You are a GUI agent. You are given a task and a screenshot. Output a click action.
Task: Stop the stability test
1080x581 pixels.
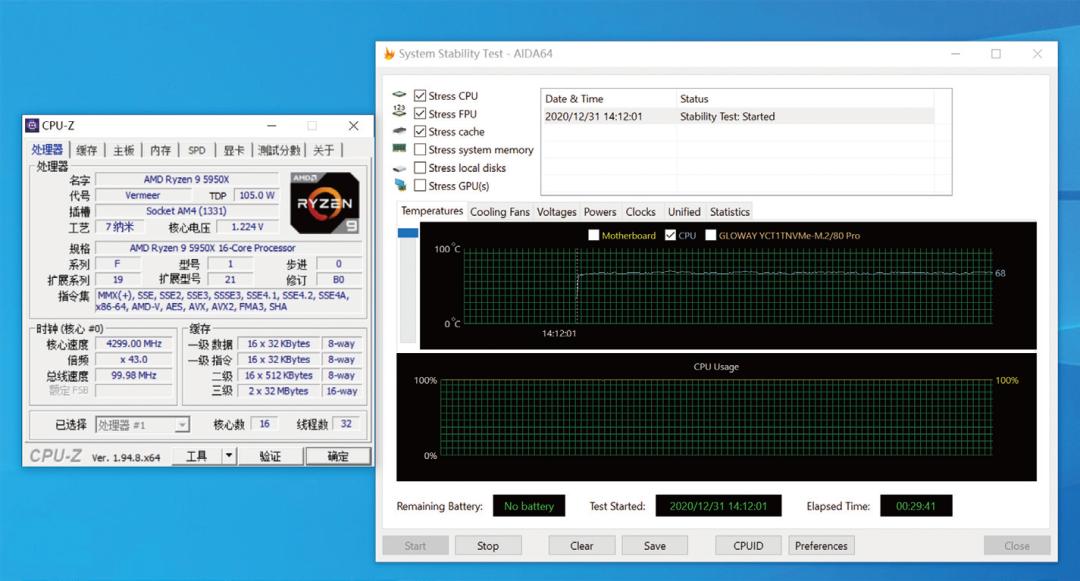(488, 546)
